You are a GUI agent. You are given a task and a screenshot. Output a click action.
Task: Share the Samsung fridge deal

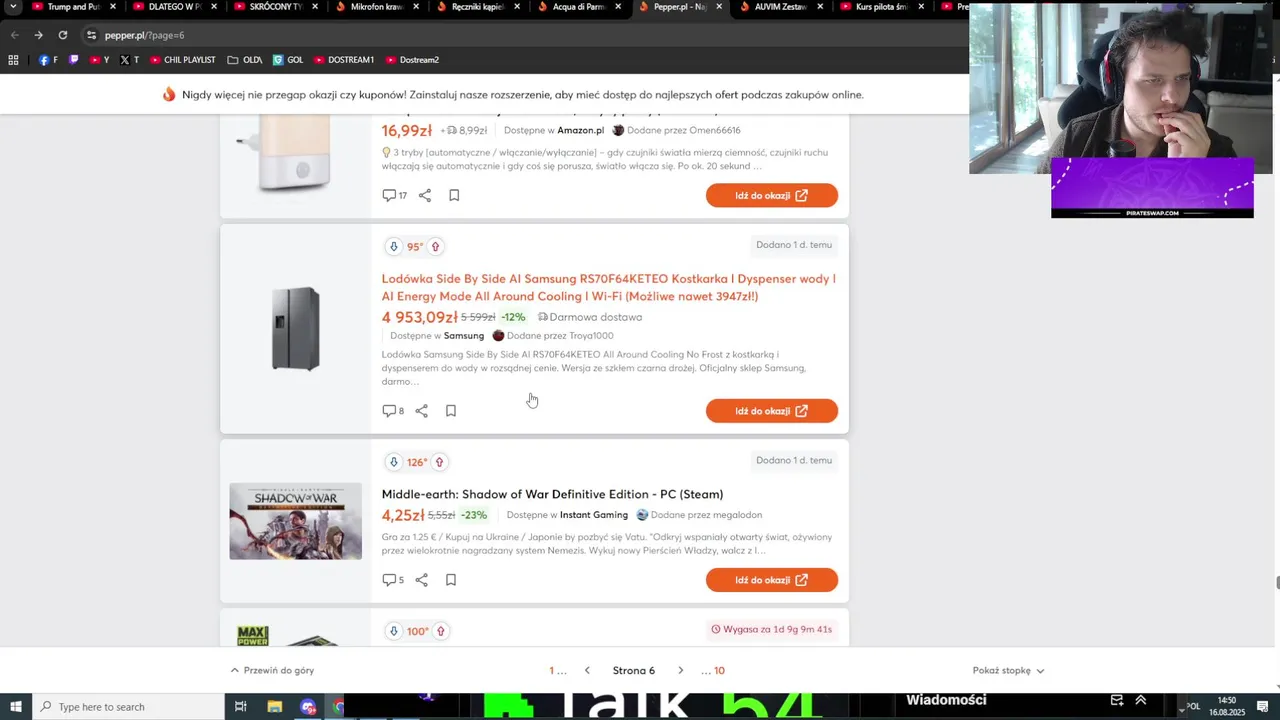coord(422,411)
